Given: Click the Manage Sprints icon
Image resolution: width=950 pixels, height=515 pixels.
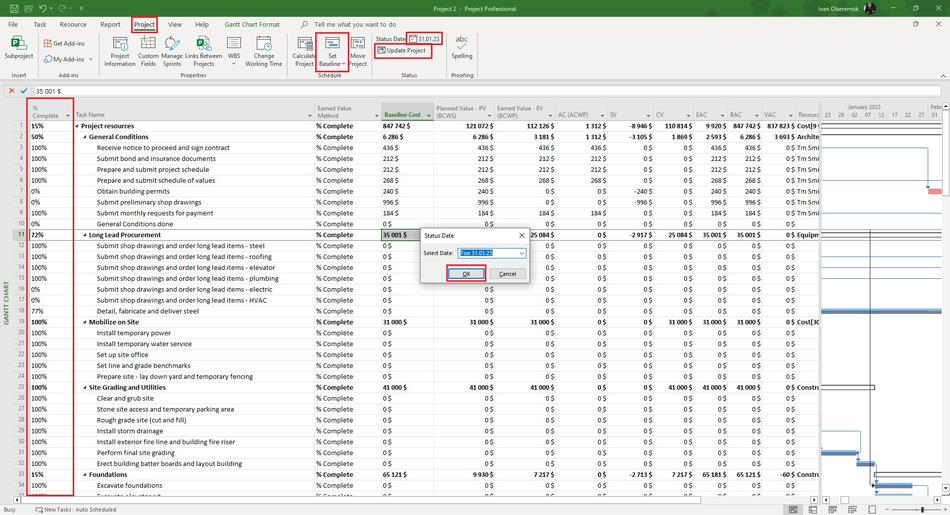Looking at the screenshot, I should [x=172, y=44].
